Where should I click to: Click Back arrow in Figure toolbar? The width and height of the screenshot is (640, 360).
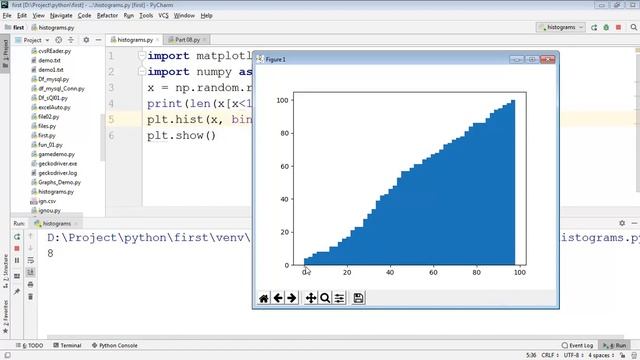(278, 298)
